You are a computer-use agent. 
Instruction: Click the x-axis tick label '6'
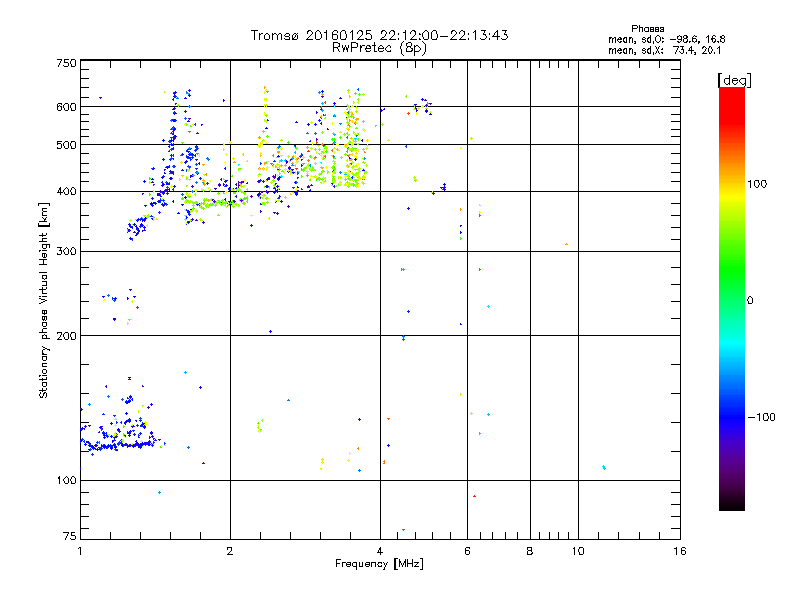click(x=467, y=551)
